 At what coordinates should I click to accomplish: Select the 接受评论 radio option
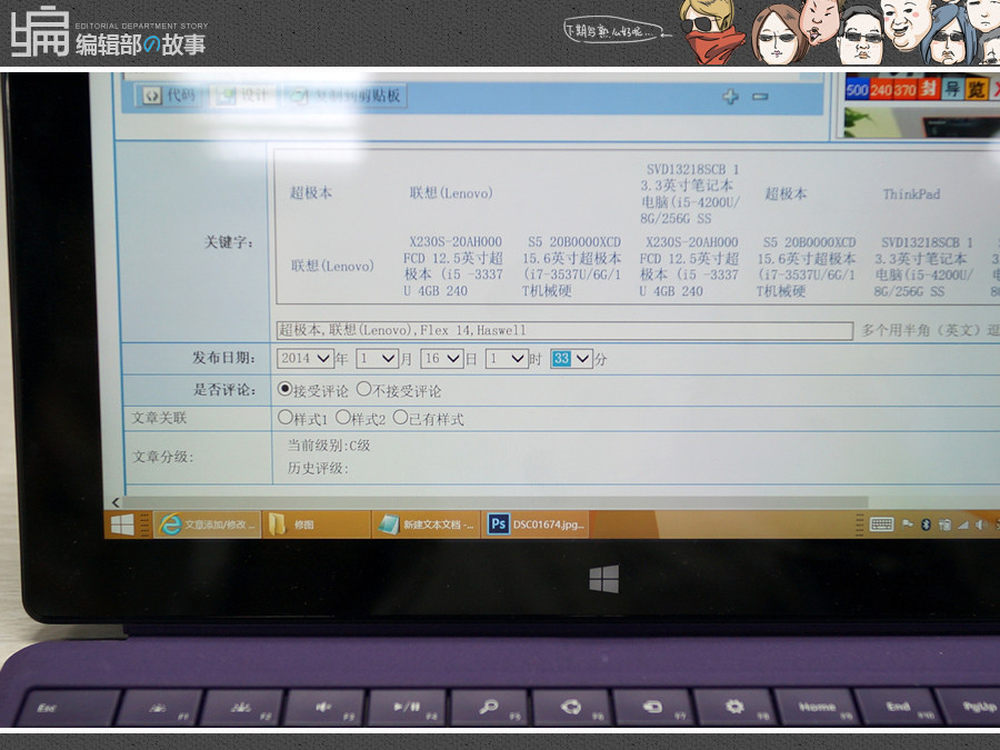pyautogui.click(x=285, y=389)
